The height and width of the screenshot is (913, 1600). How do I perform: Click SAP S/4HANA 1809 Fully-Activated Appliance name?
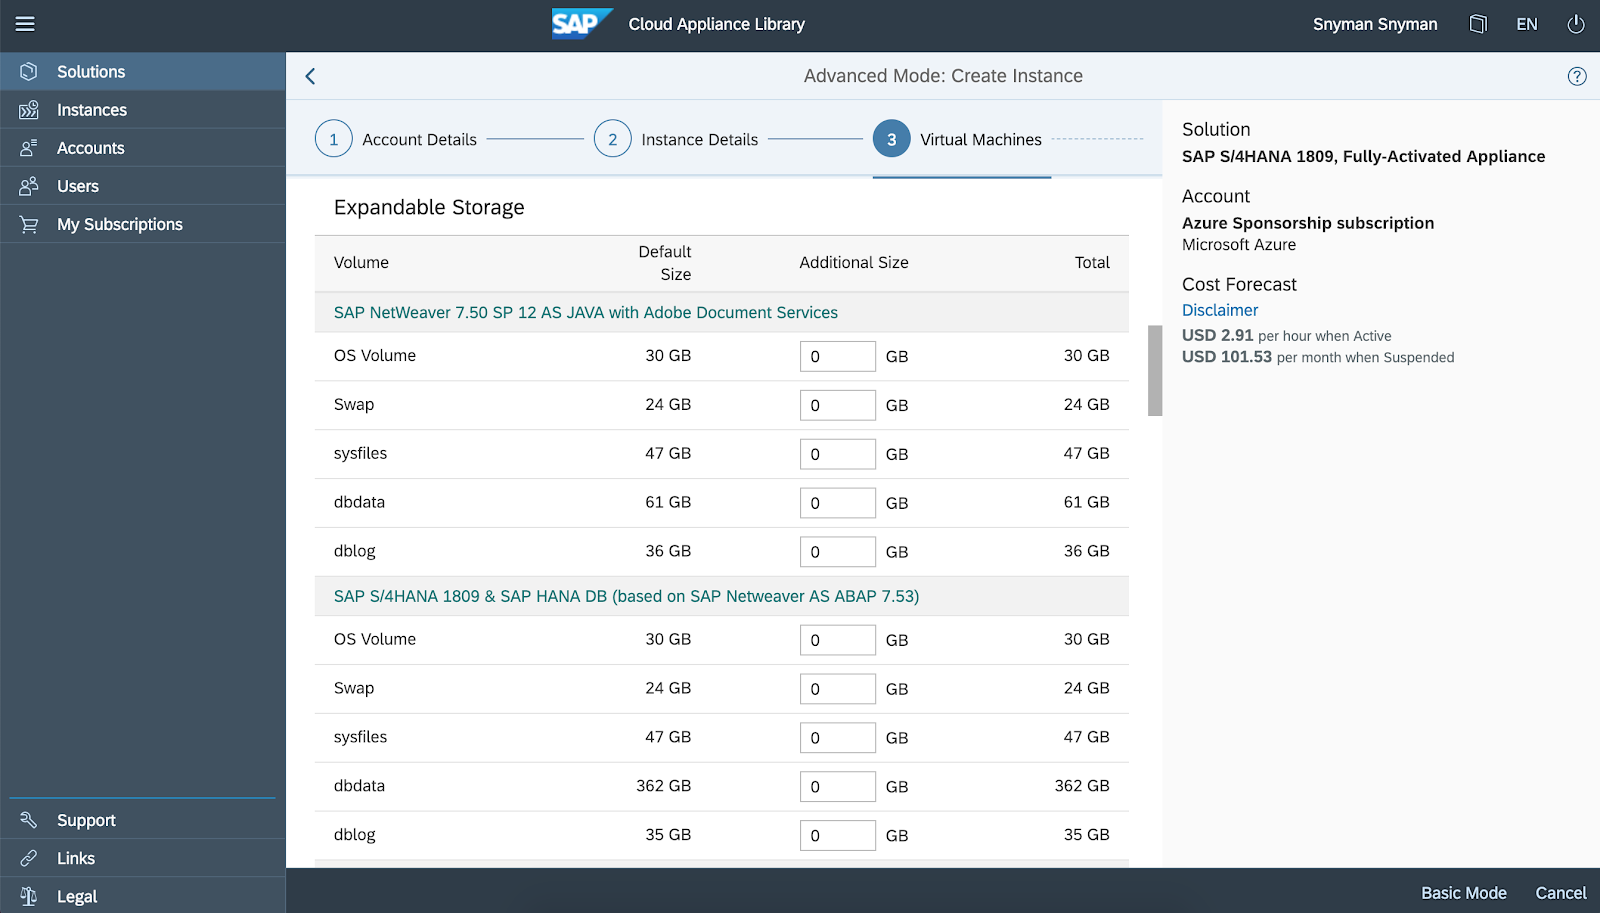pos(1363,156)
